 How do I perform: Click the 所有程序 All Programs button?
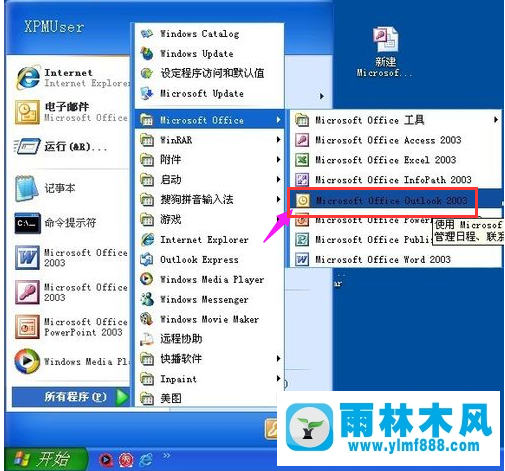pyautogui.click(x=70, y=397)
